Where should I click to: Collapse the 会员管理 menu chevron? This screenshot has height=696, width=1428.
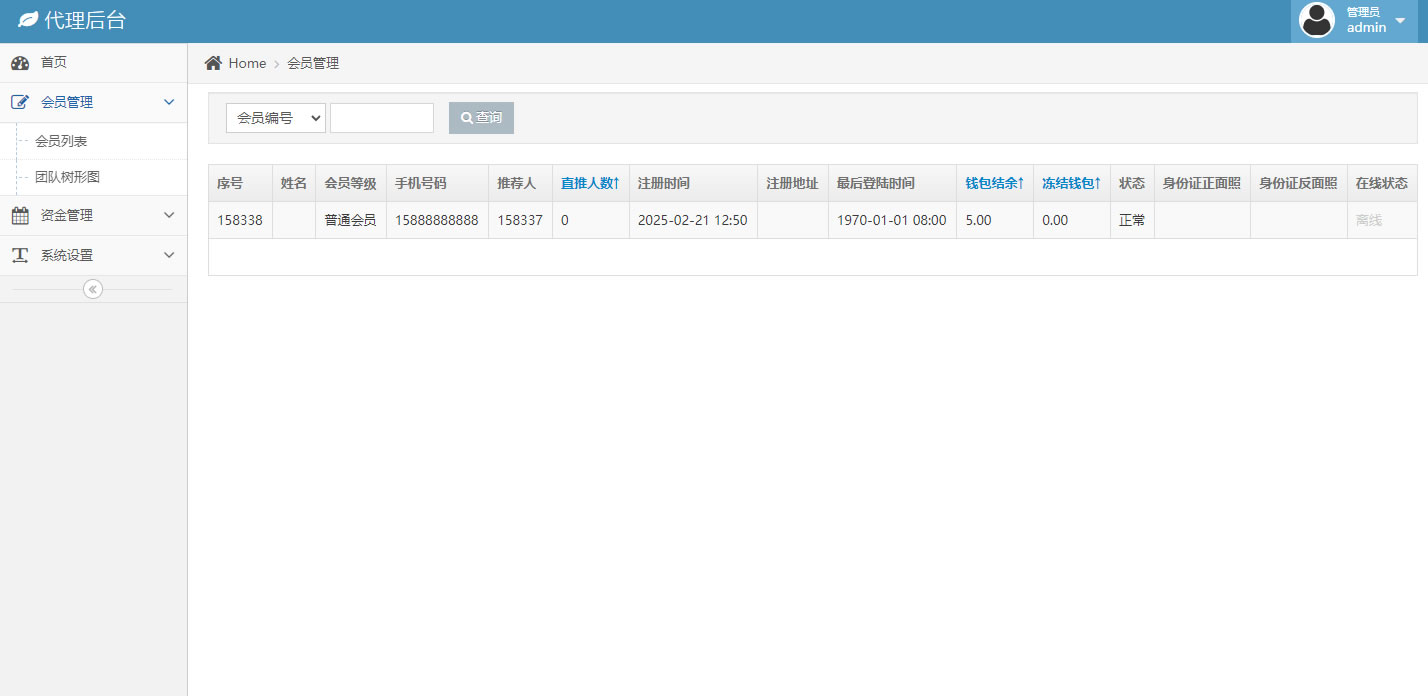[169, 102]
